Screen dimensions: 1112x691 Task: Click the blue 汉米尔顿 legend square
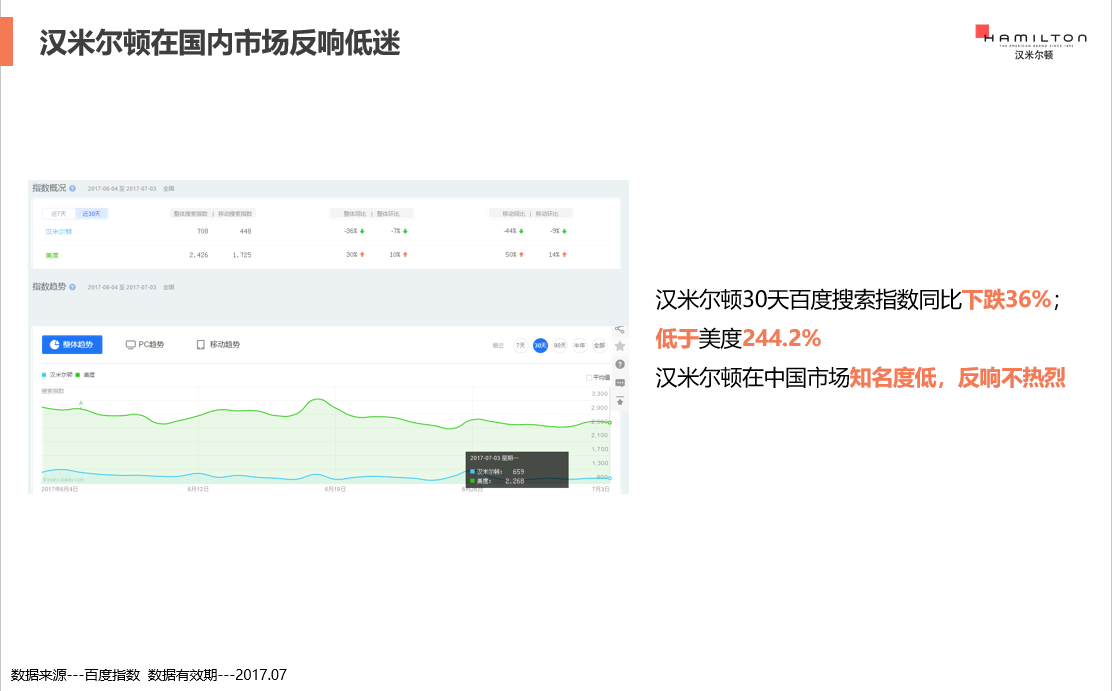point(44,375)
